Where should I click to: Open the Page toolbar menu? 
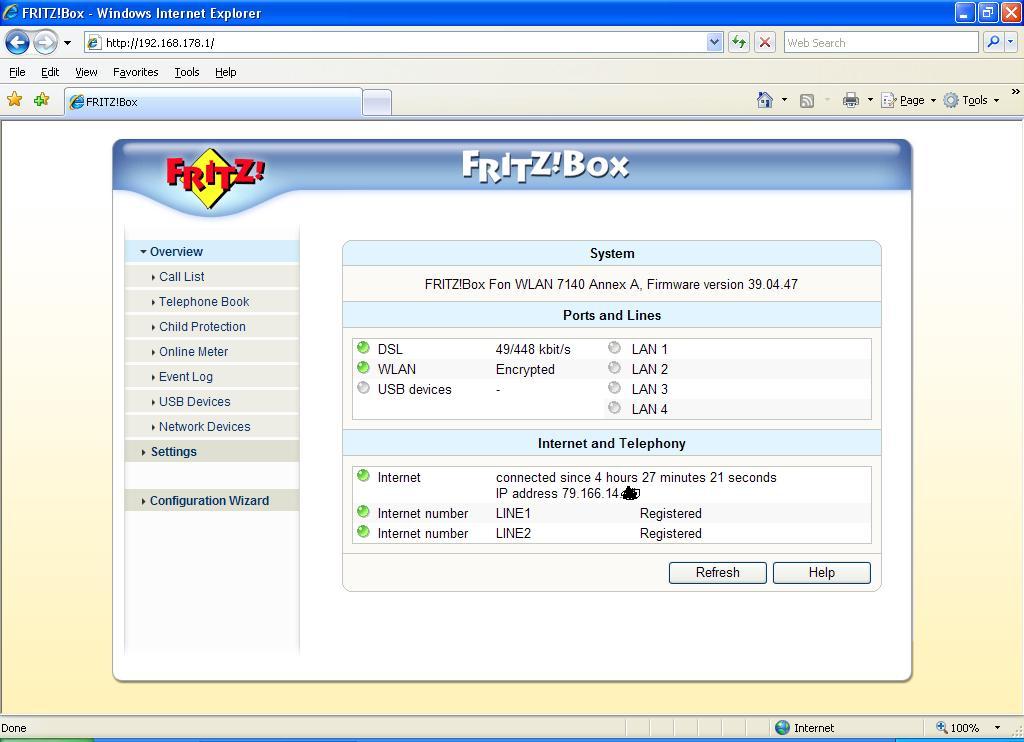pos(908,100)
